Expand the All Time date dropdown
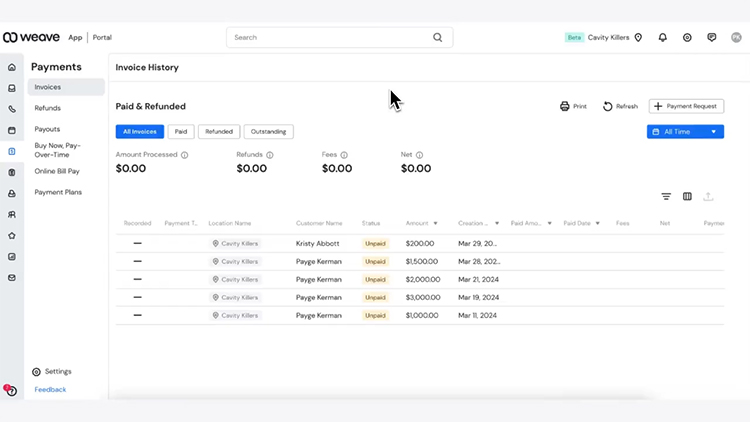750x422 pixels. click(x=685, y=132)
